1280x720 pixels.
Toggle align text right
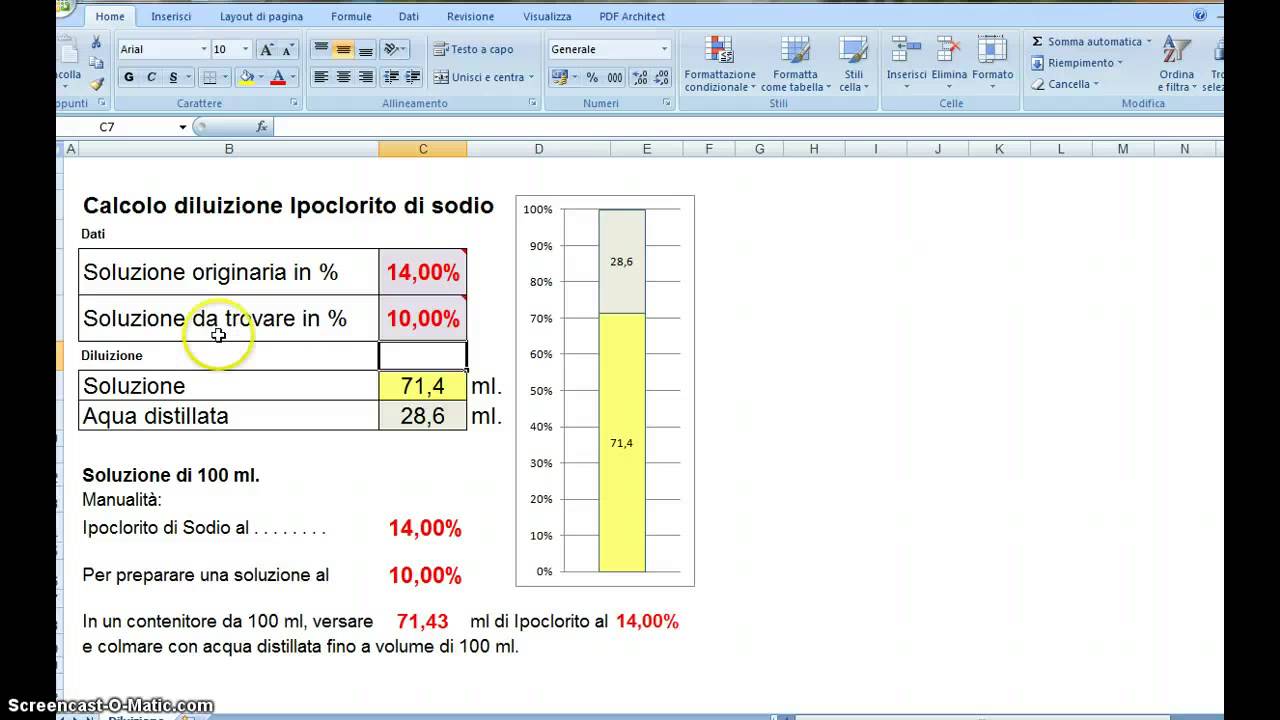(365, 77)
